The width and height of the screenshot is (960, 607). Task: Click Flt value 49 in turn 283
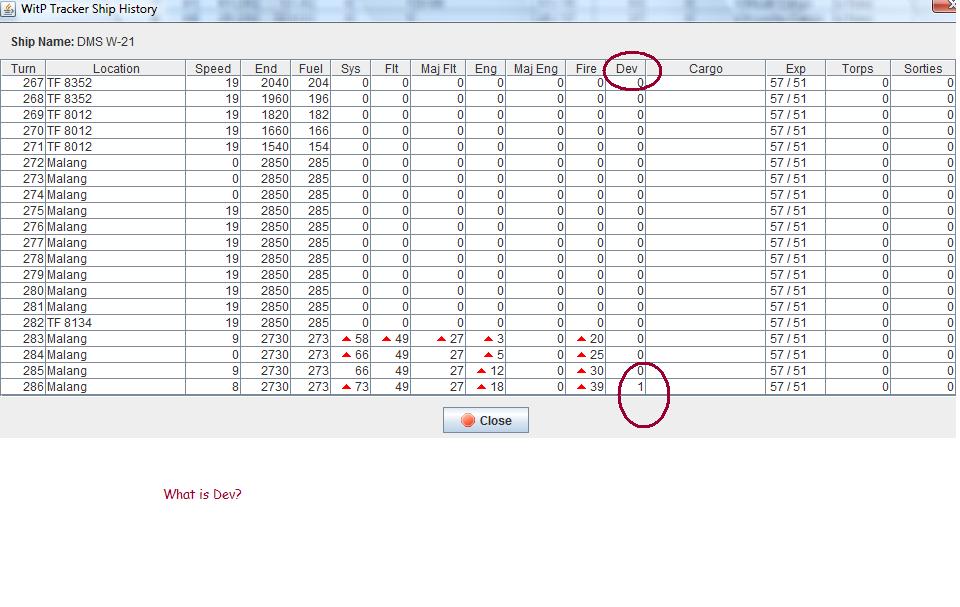tap(391, 339)
